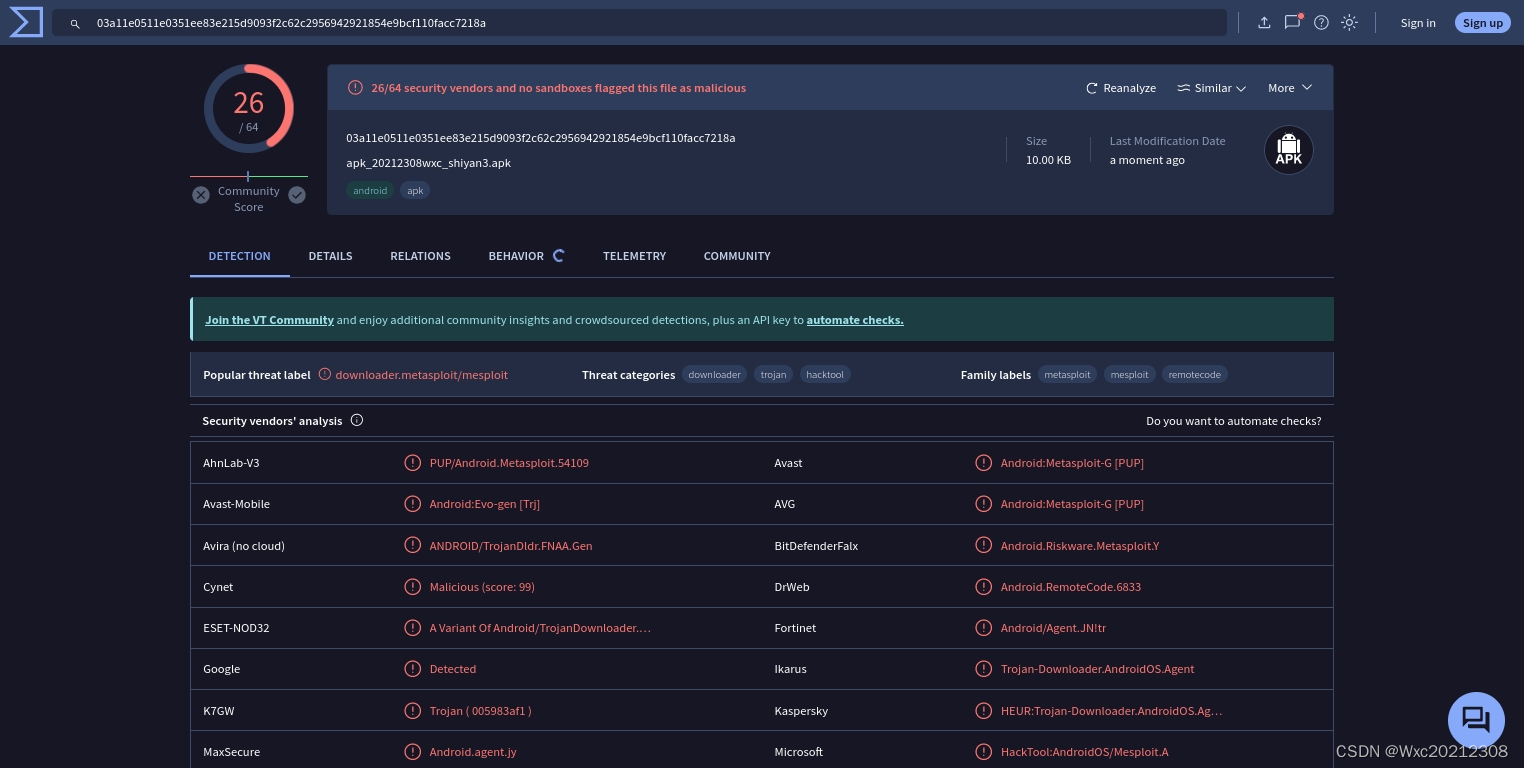
Task: Open the help question mark icon
Action: point(1321,22)
